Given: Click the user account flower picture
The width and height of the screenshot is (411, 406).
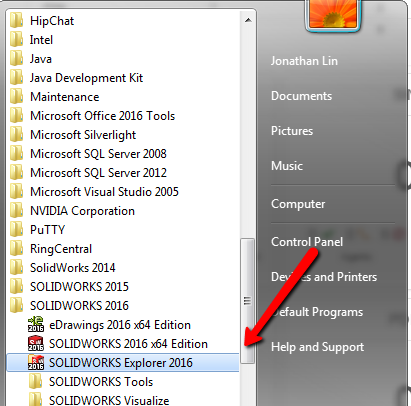Looking at the screenshot, I should tap(333, 14).
